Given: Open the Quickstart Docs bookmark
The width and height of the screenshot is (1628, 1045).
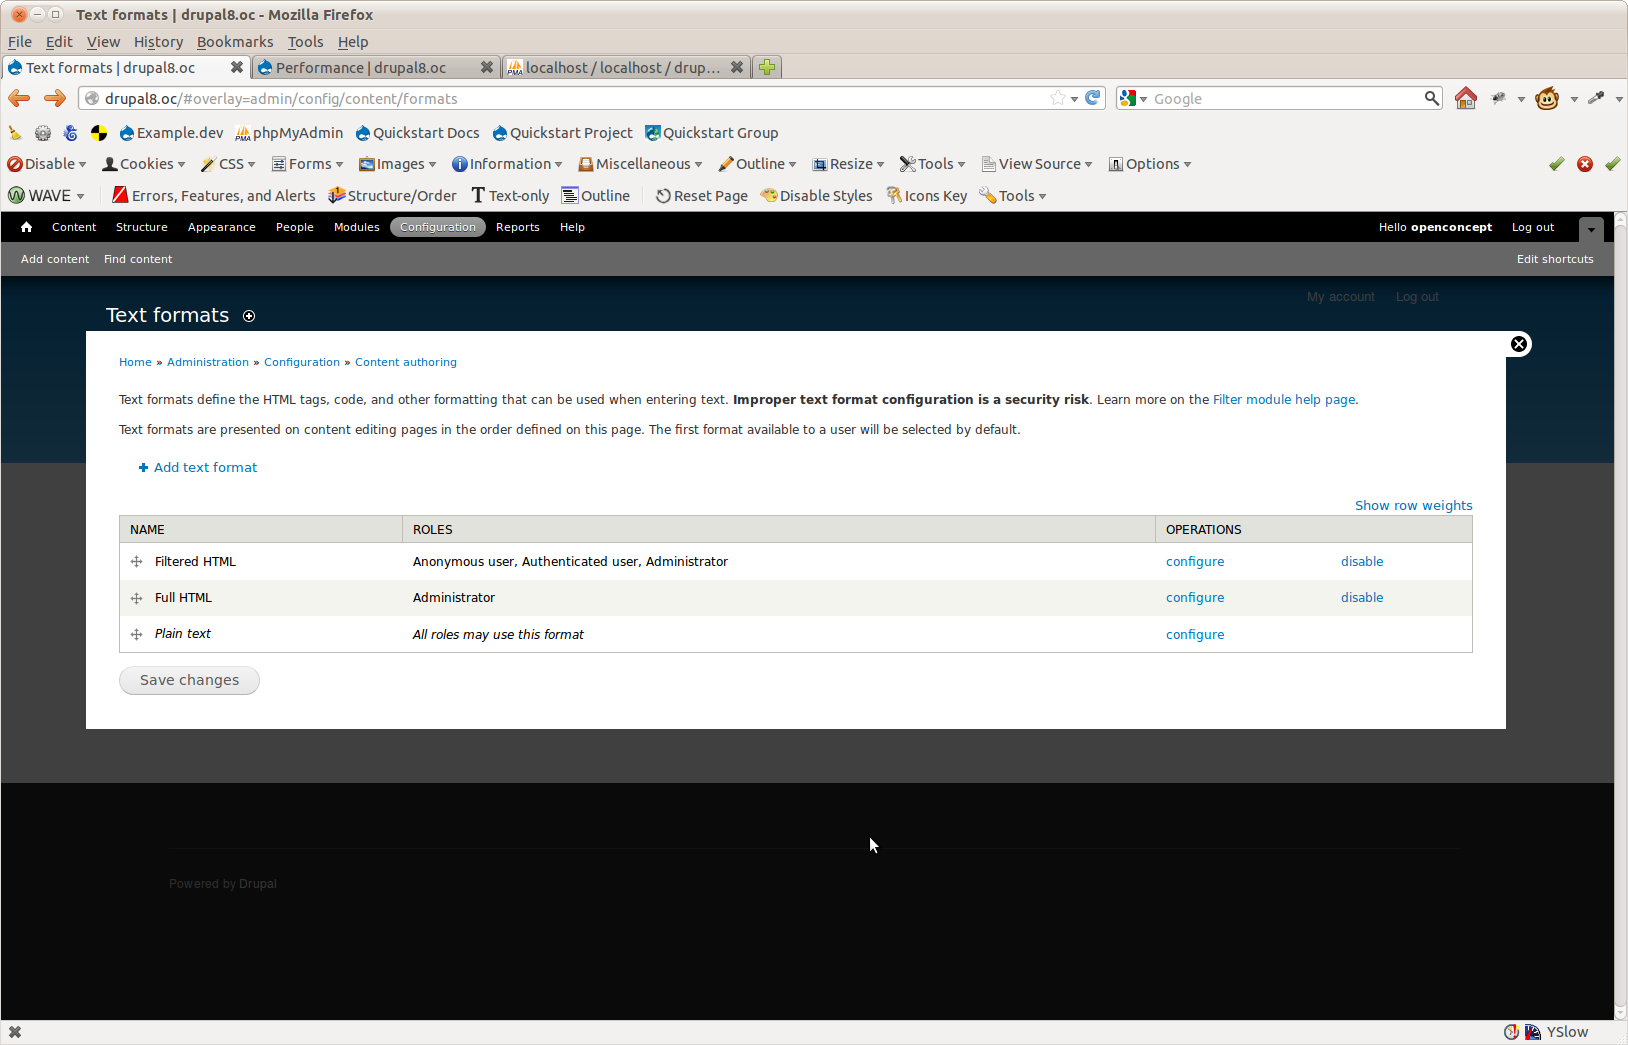Looking at the screenshot, I should pyautogui.click(x=417, y=133).
